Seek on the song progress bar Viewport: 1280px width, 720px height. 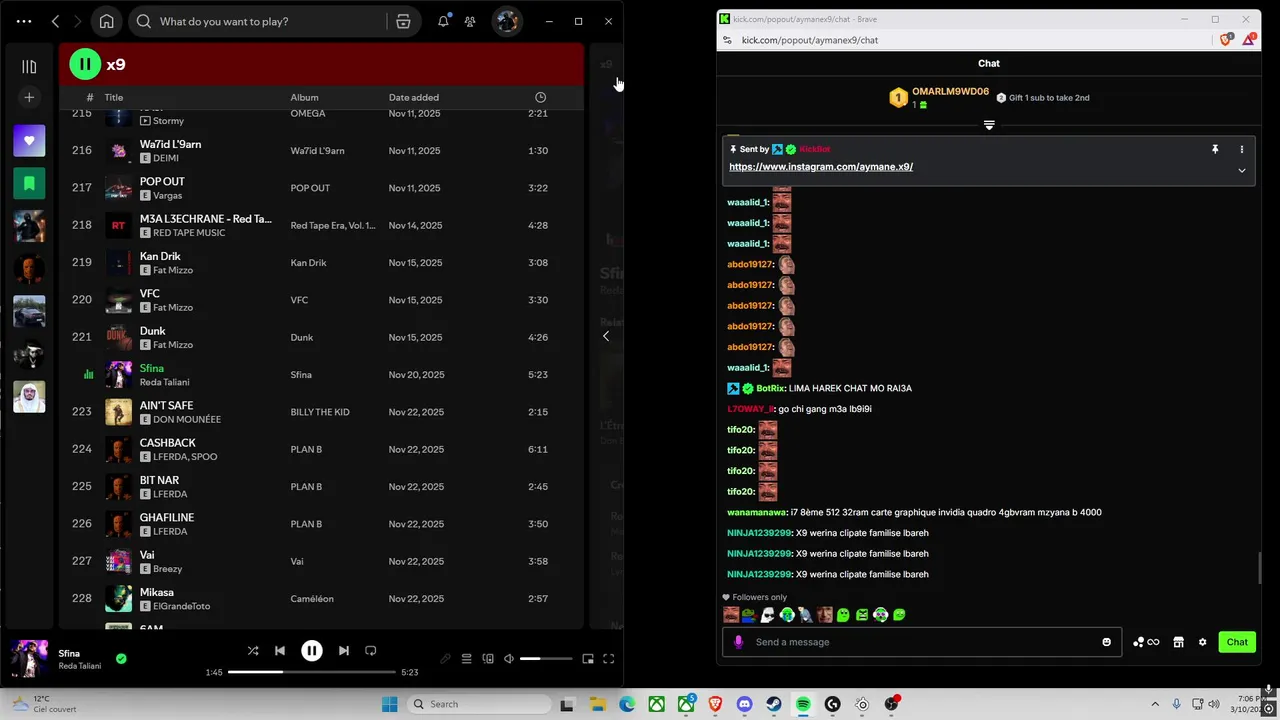(x=311, y=672)
